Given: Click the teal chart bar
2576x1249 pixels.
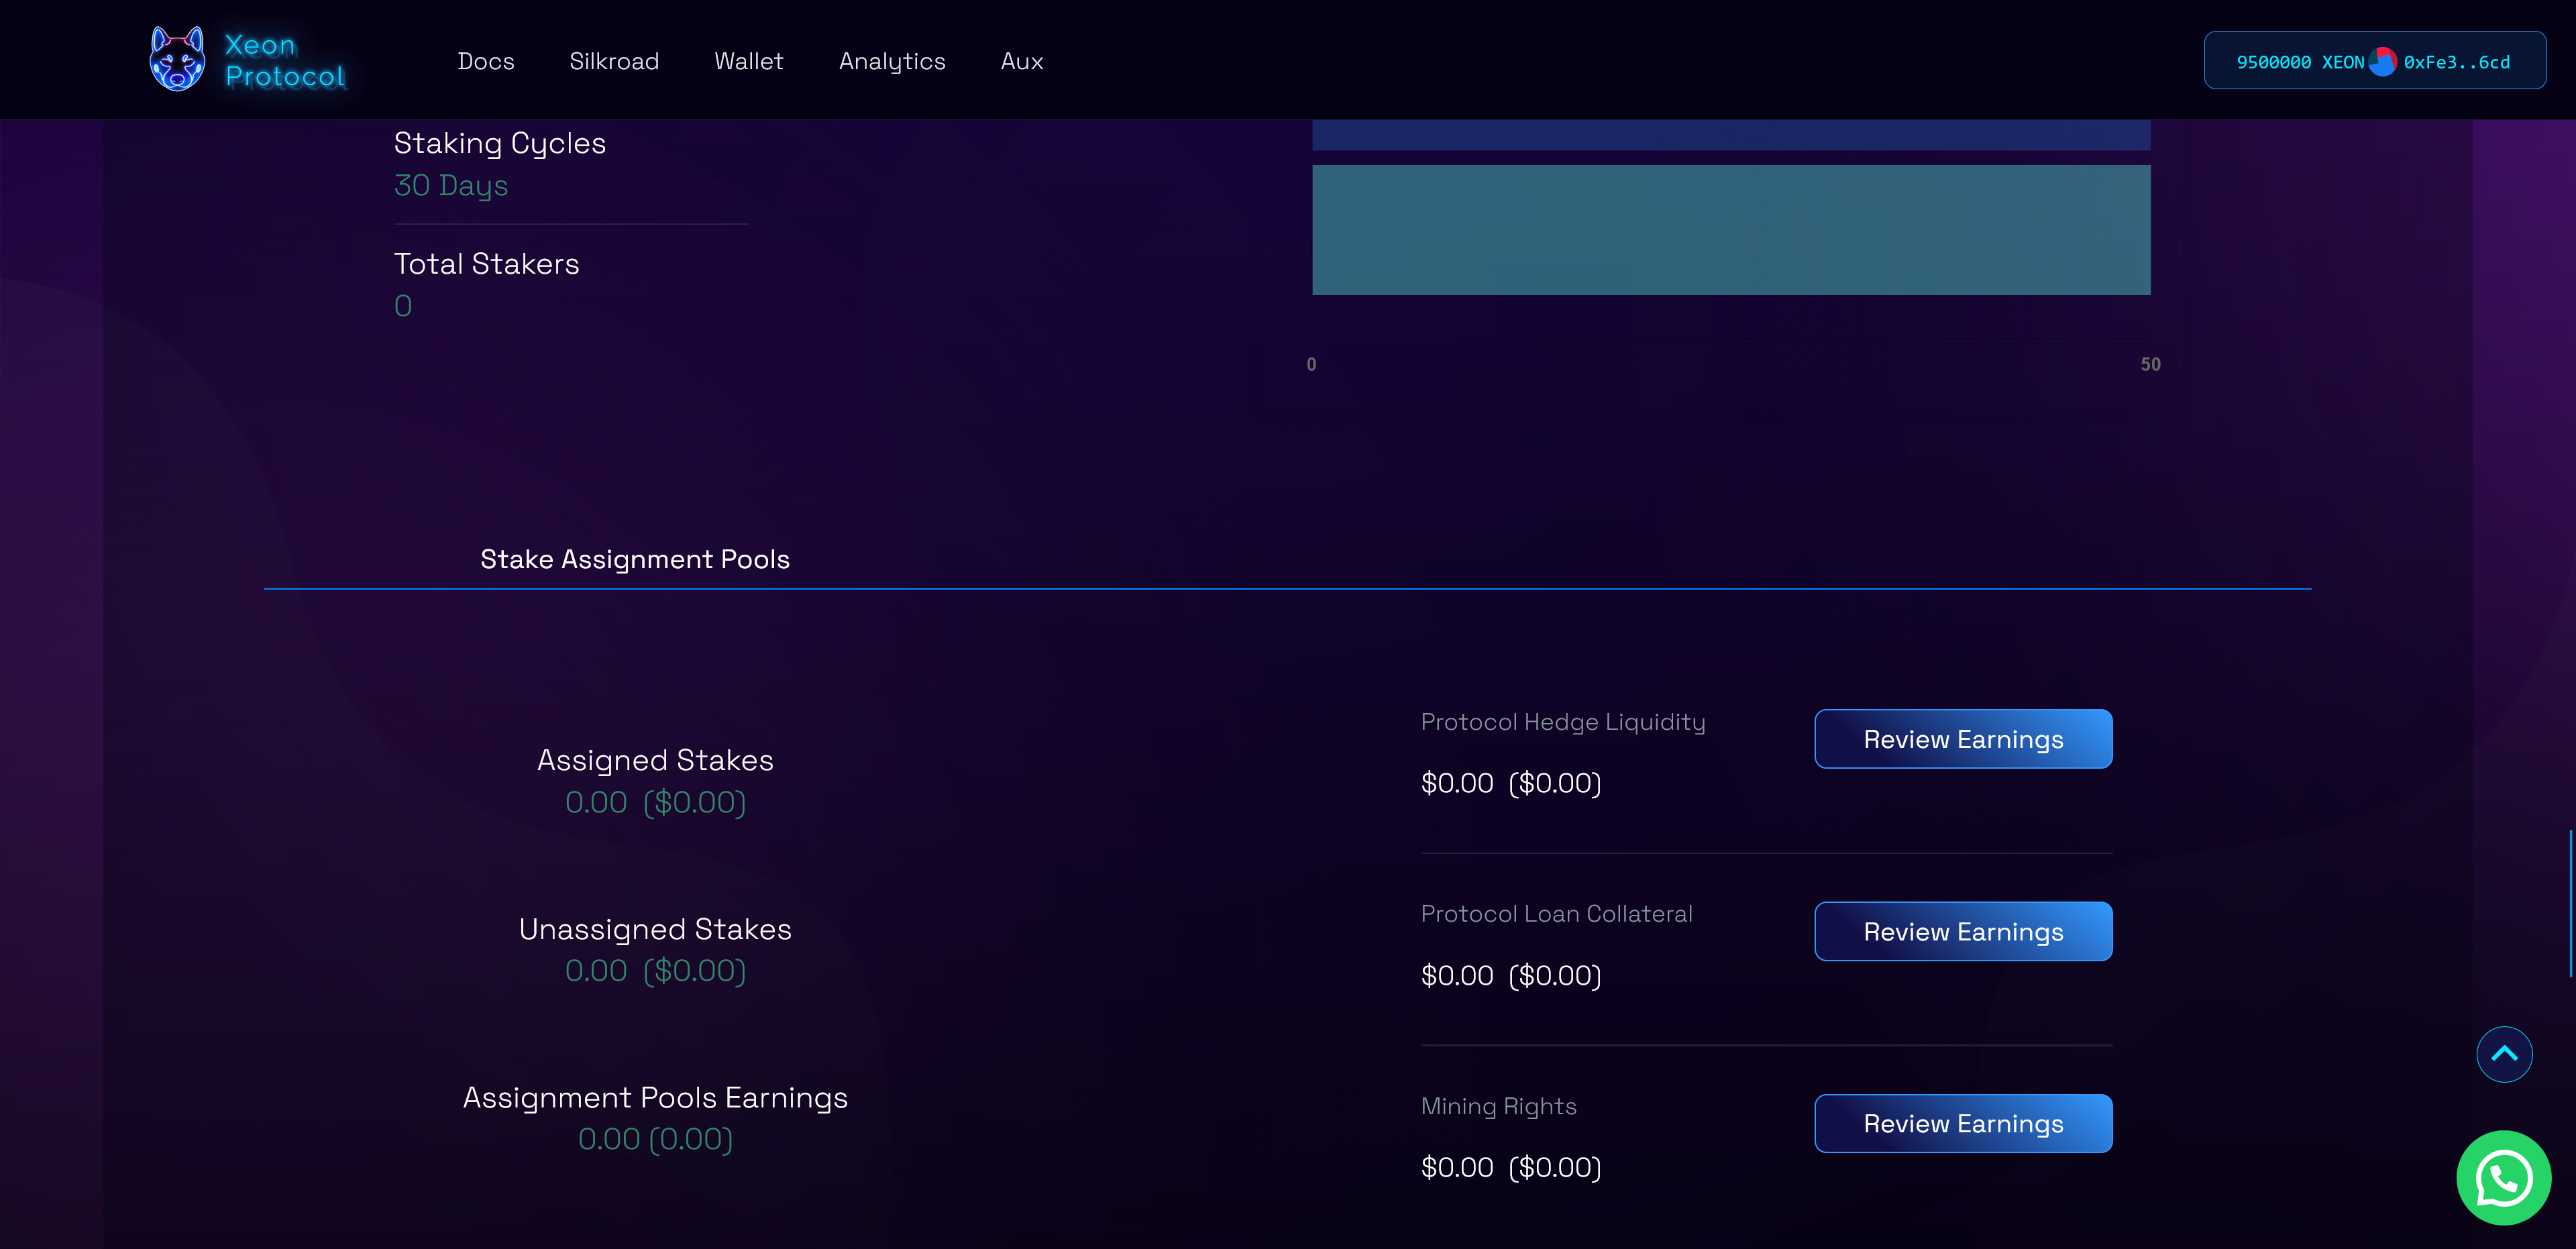Looking at the screenshot, I should (1730, 230).
